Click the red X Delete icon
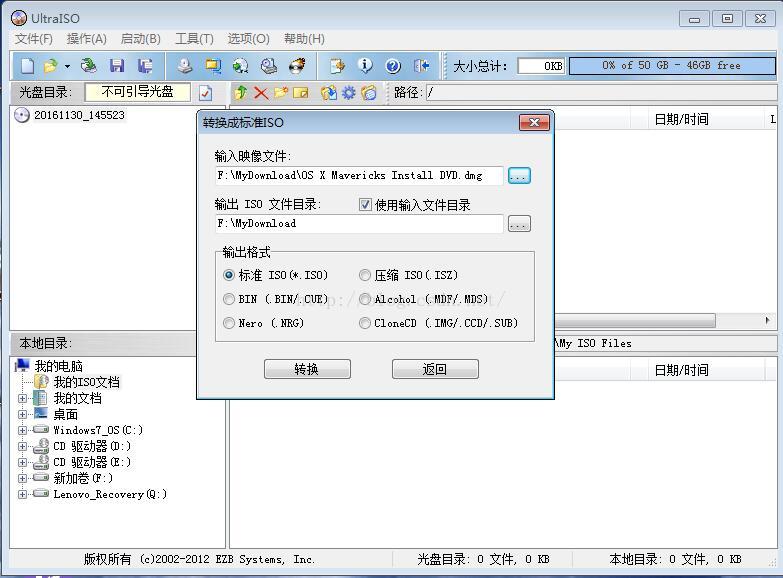Viewport: 783px width, 578px height. [x=261, y=92]
